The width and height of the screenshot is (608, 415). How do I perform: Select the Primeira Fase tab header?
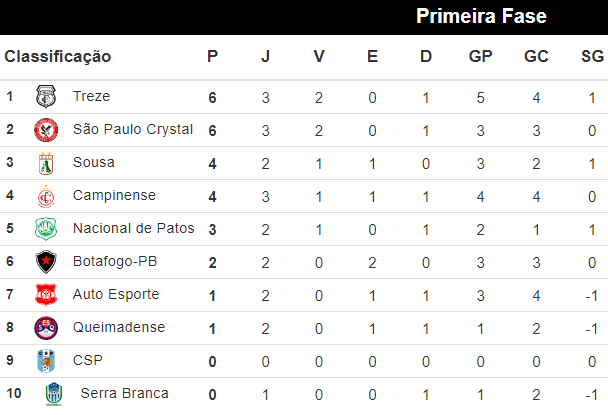click(x=481, y=16)
